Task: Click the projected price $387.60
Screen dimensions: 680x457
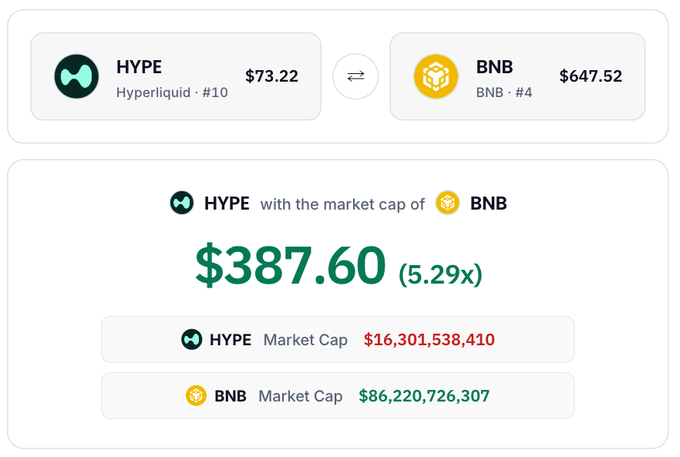Action: coord(290,265)
